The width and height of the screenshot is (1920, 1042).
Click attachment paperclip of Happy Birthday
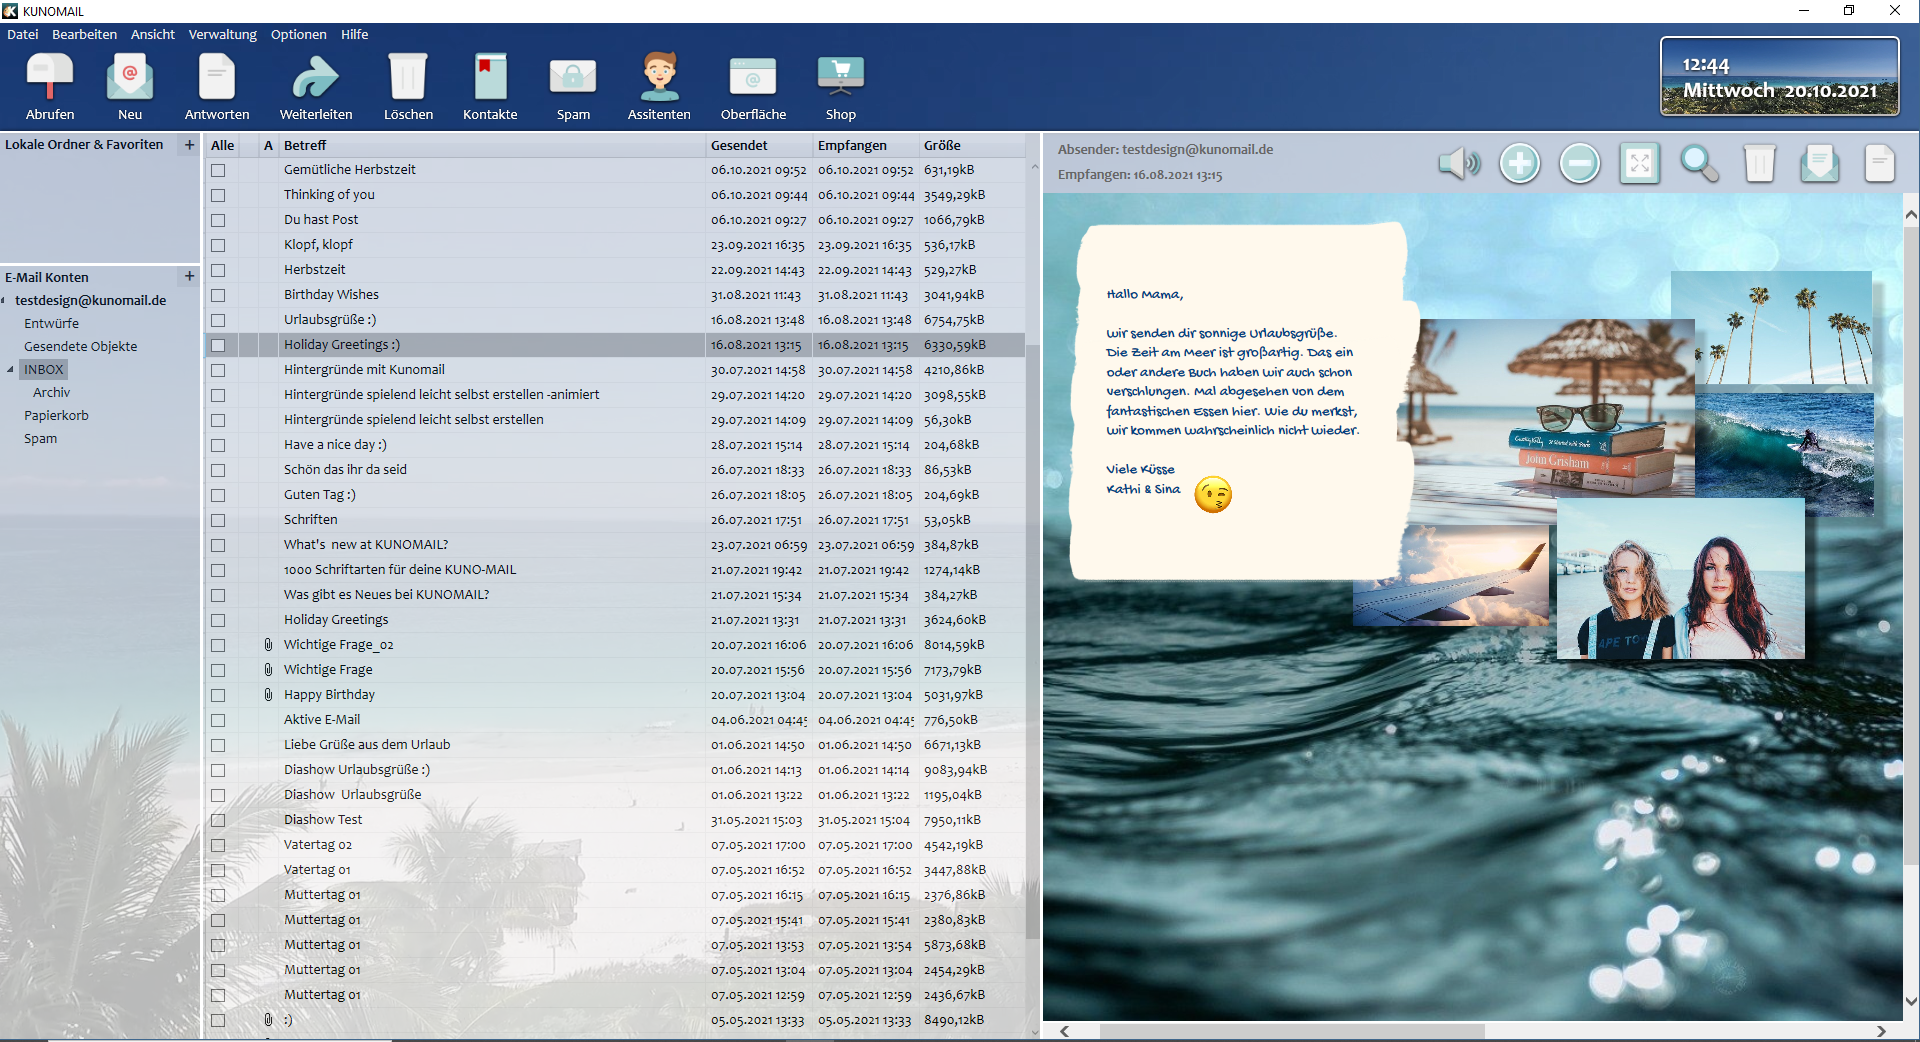point(268,695)
